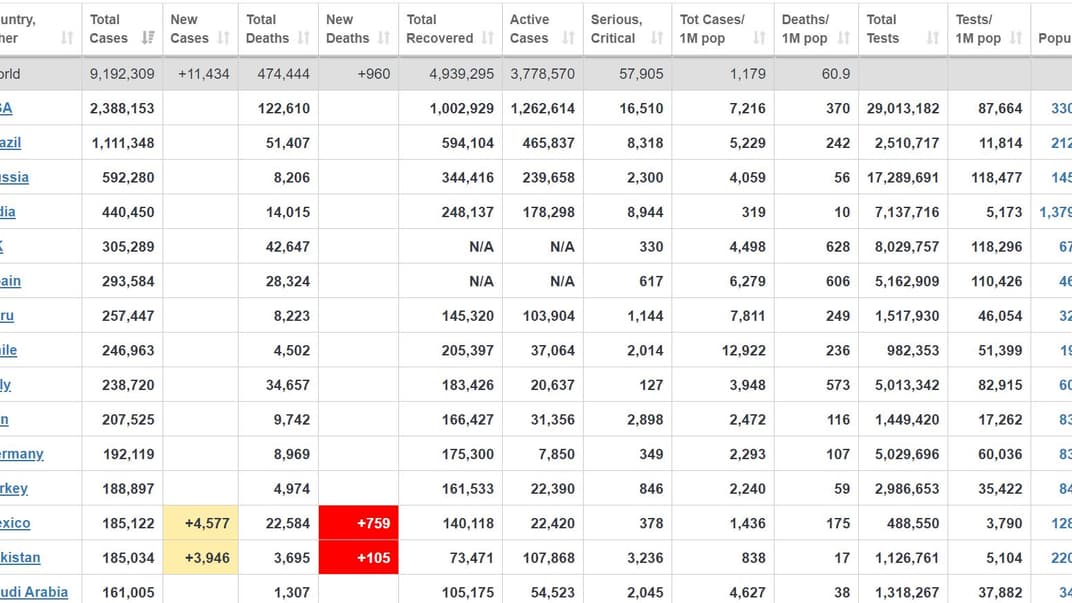Click the sort arrows beside New Cases

(x=224, y=38)
